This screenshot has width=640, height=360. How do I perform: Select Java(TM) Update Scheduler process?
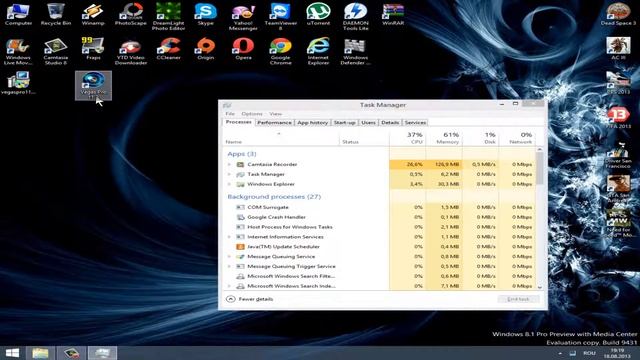[x=380, y=247]
